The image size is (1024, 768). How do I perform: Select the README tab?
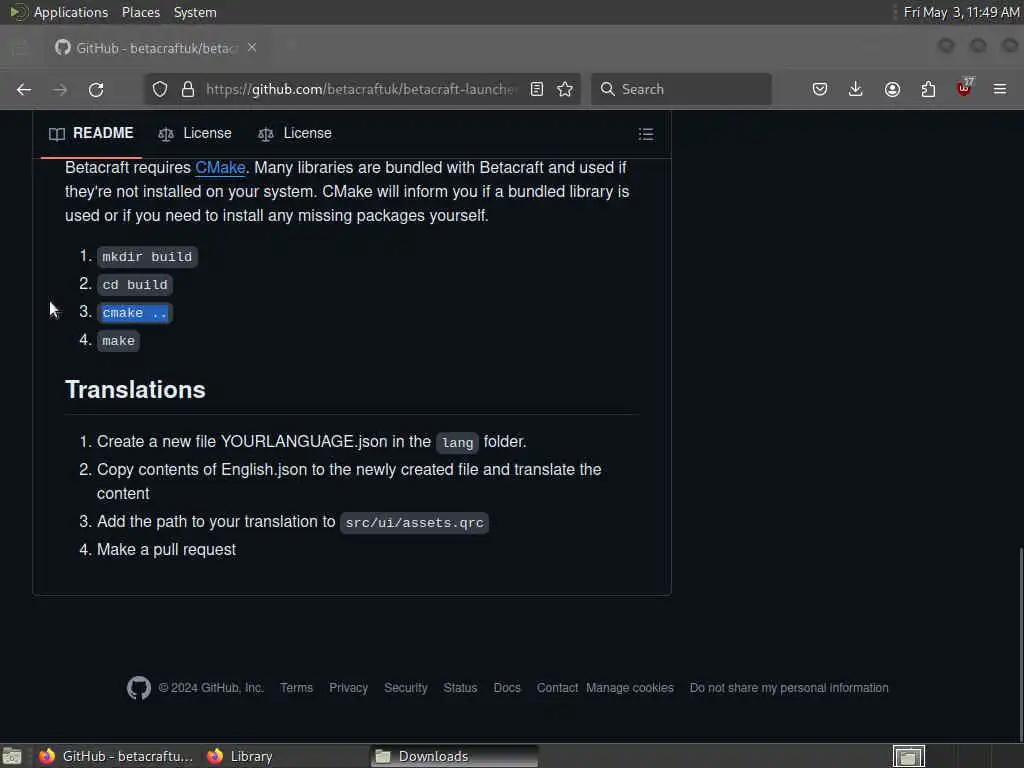[91, 134]
